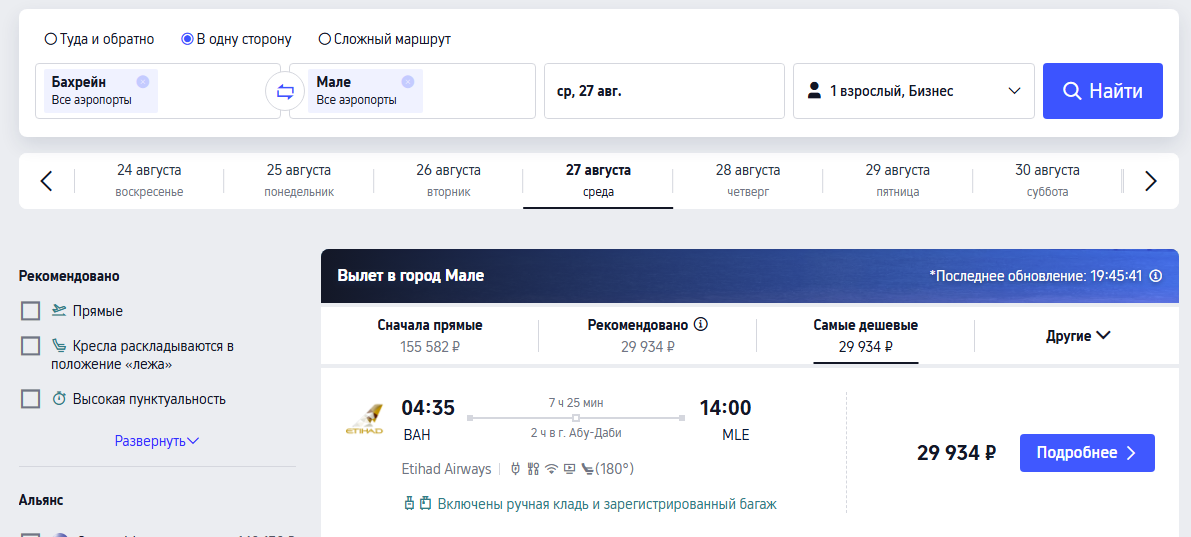Swap origin and destination airports icon
1191x537 pixels.
click(285, 91)
